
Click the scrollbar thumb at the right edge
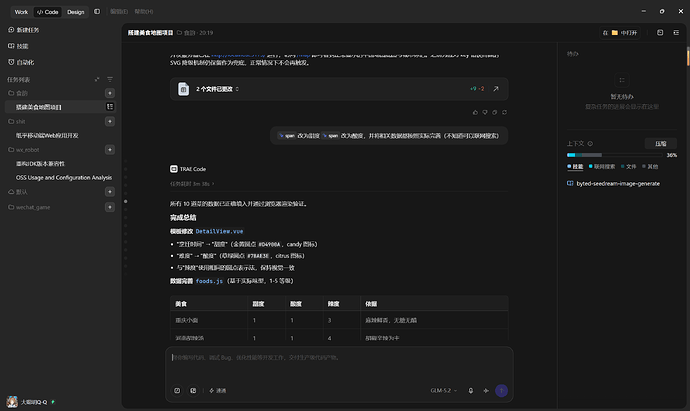point(688,57)
